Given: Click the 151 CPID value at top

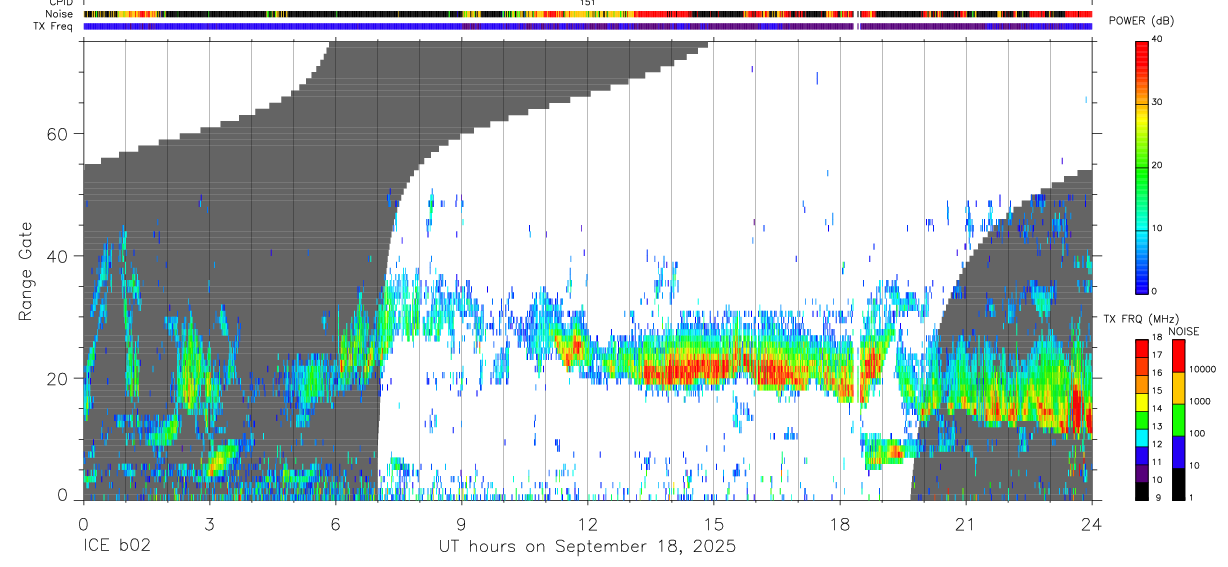Looking at the screenshot, I should point(588,3).
